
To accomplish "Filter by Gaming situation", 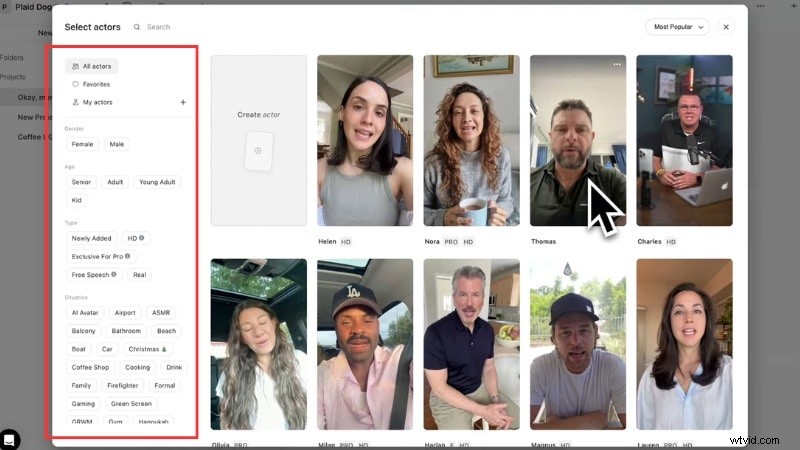I will coord(83,404).
